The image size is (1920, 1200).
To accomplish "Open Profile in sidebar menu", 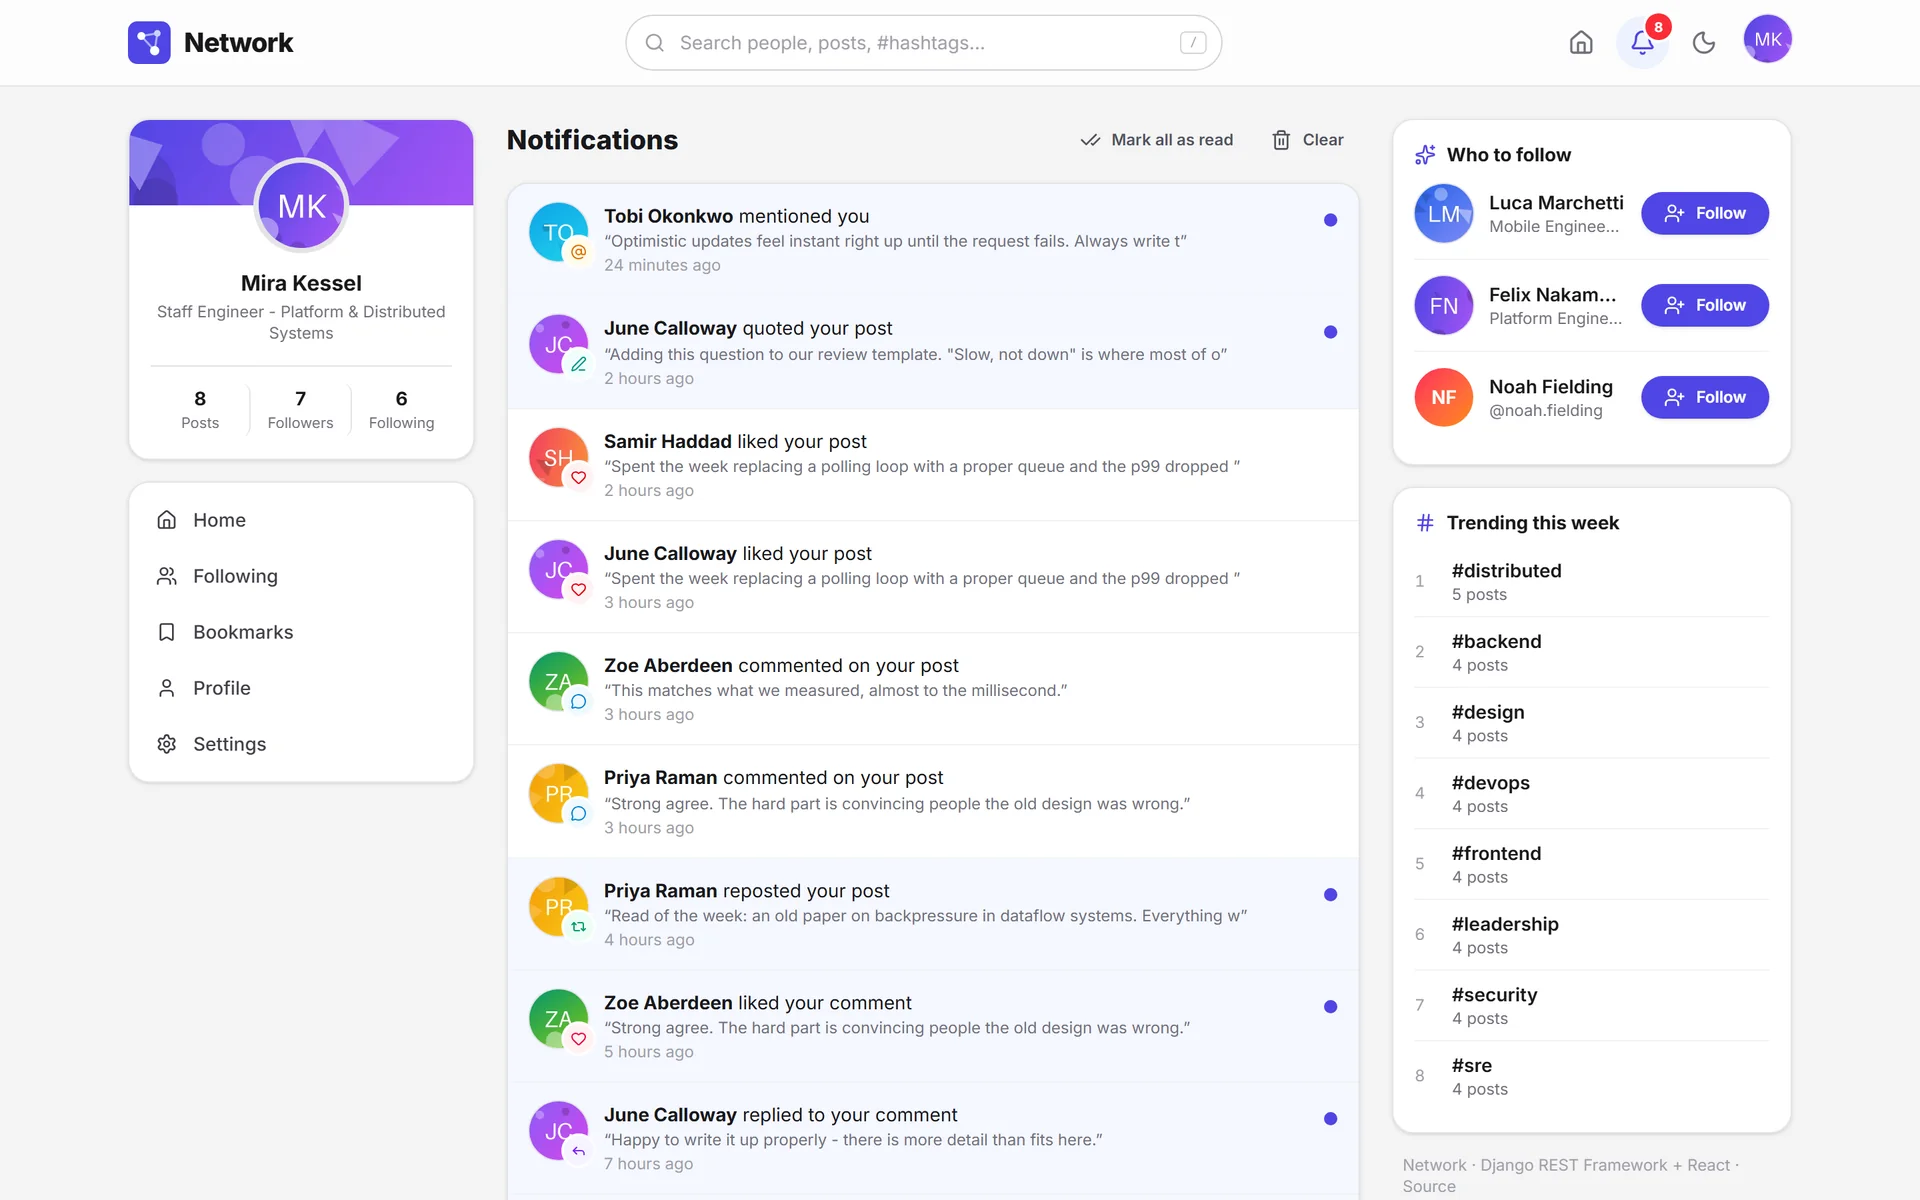I will coord(301,688).
